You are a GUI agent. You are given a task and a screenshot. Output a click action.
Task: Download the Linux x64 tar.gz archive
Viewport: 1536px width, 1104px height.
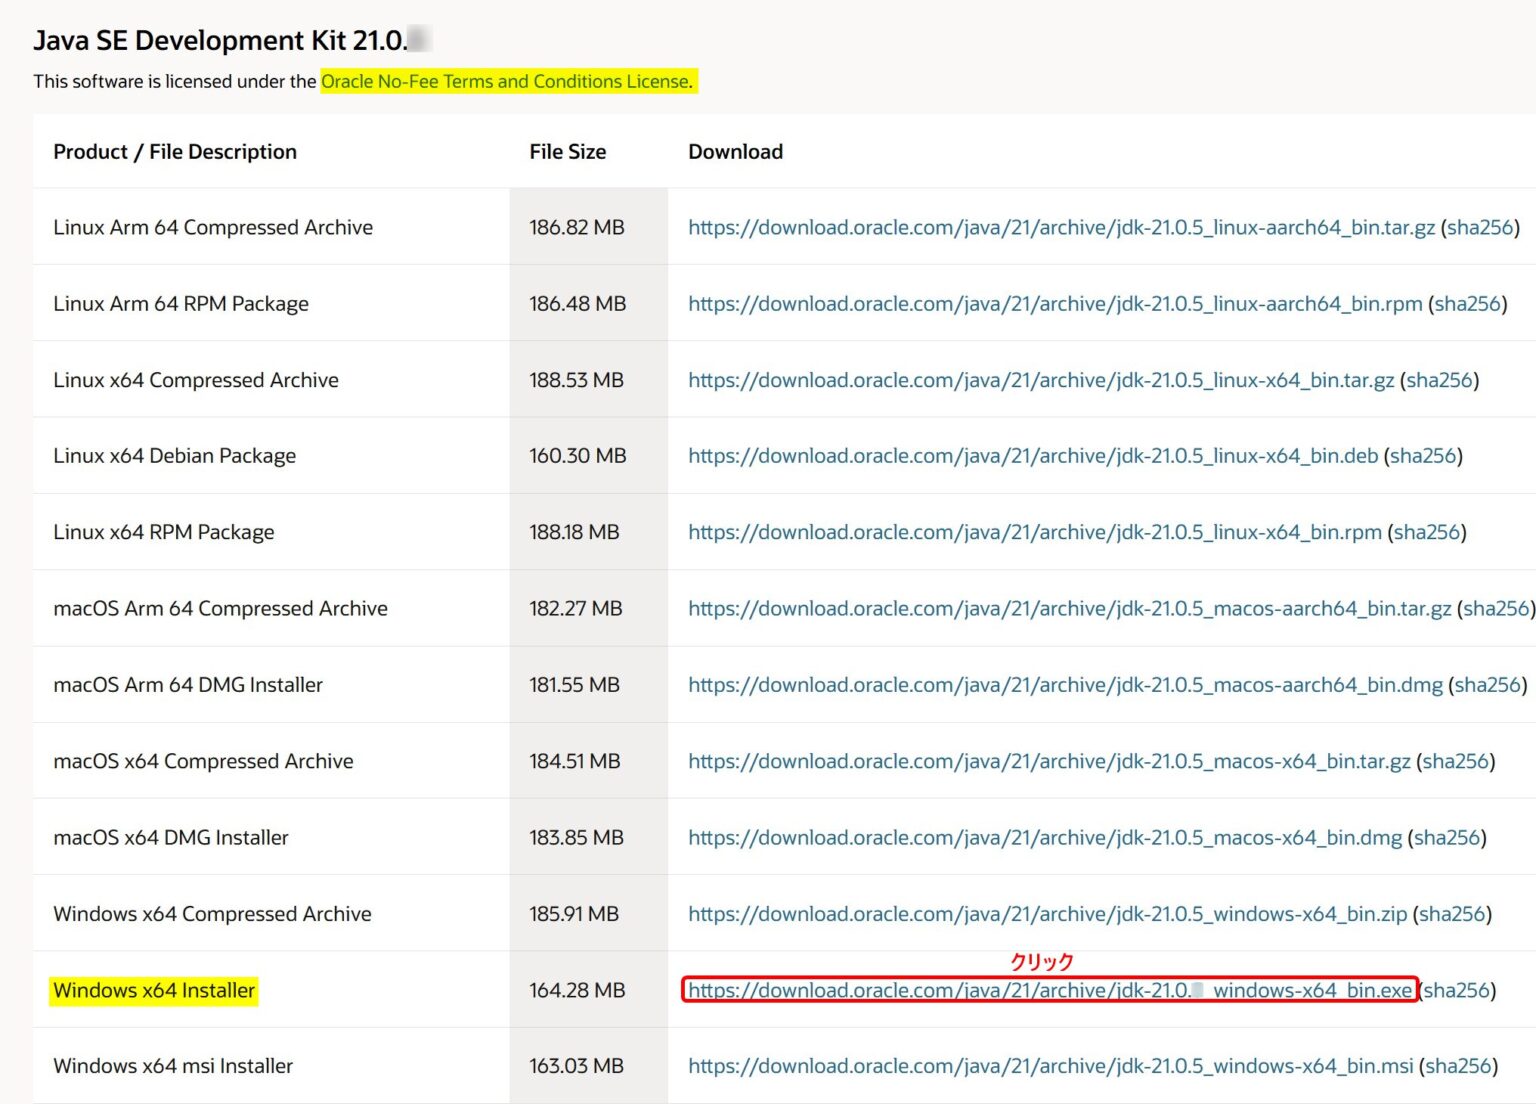[1040, 380]
